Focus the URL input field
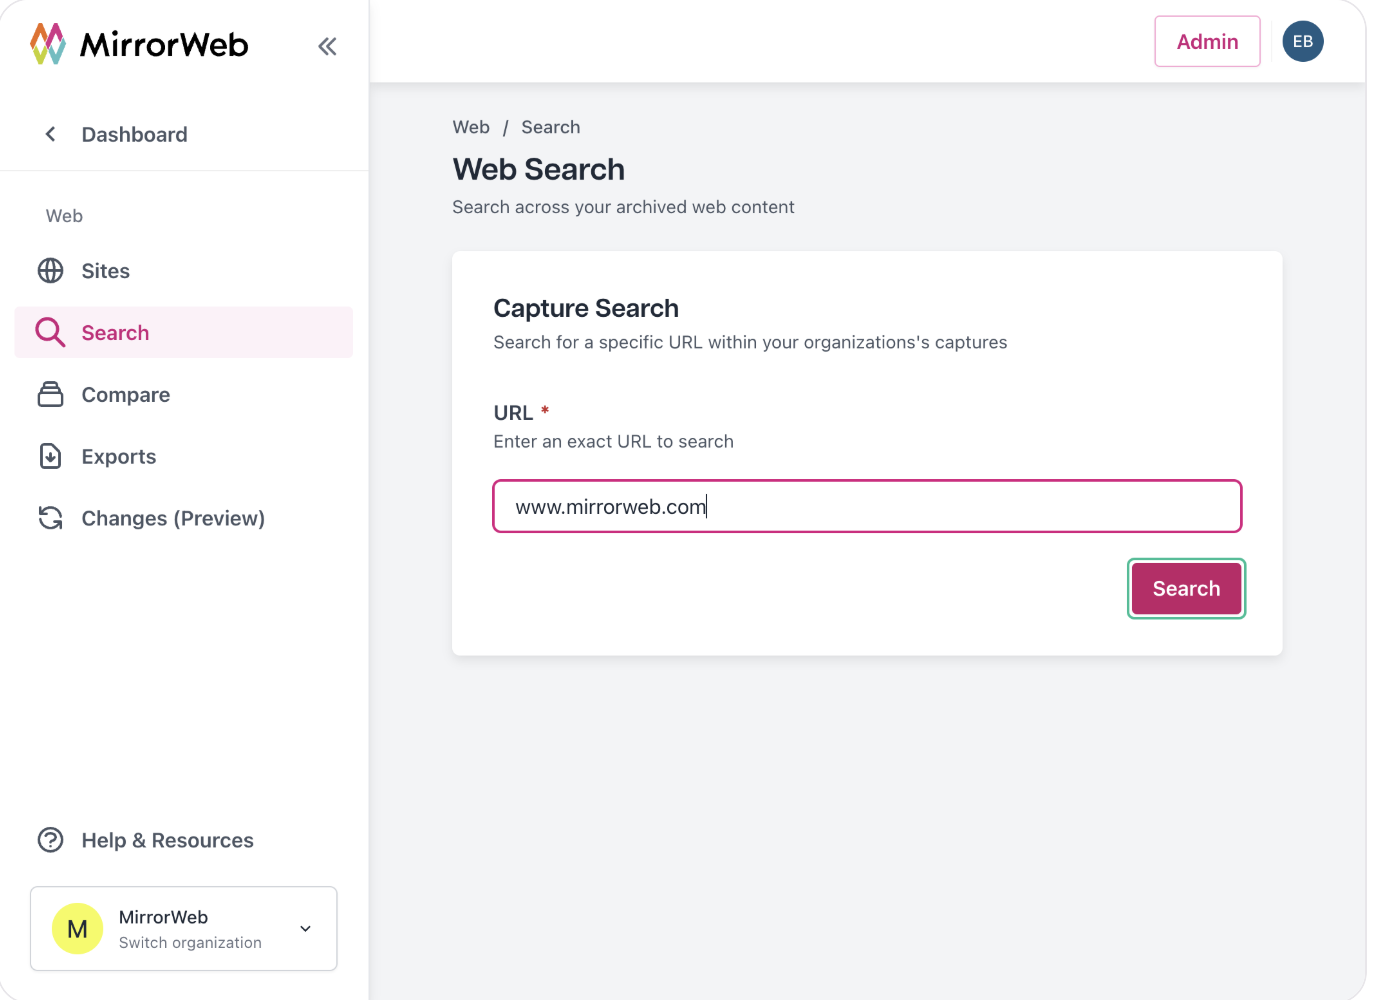Screen dimensions: 1390x1000 pyautogui.click(x=867, y=506)
